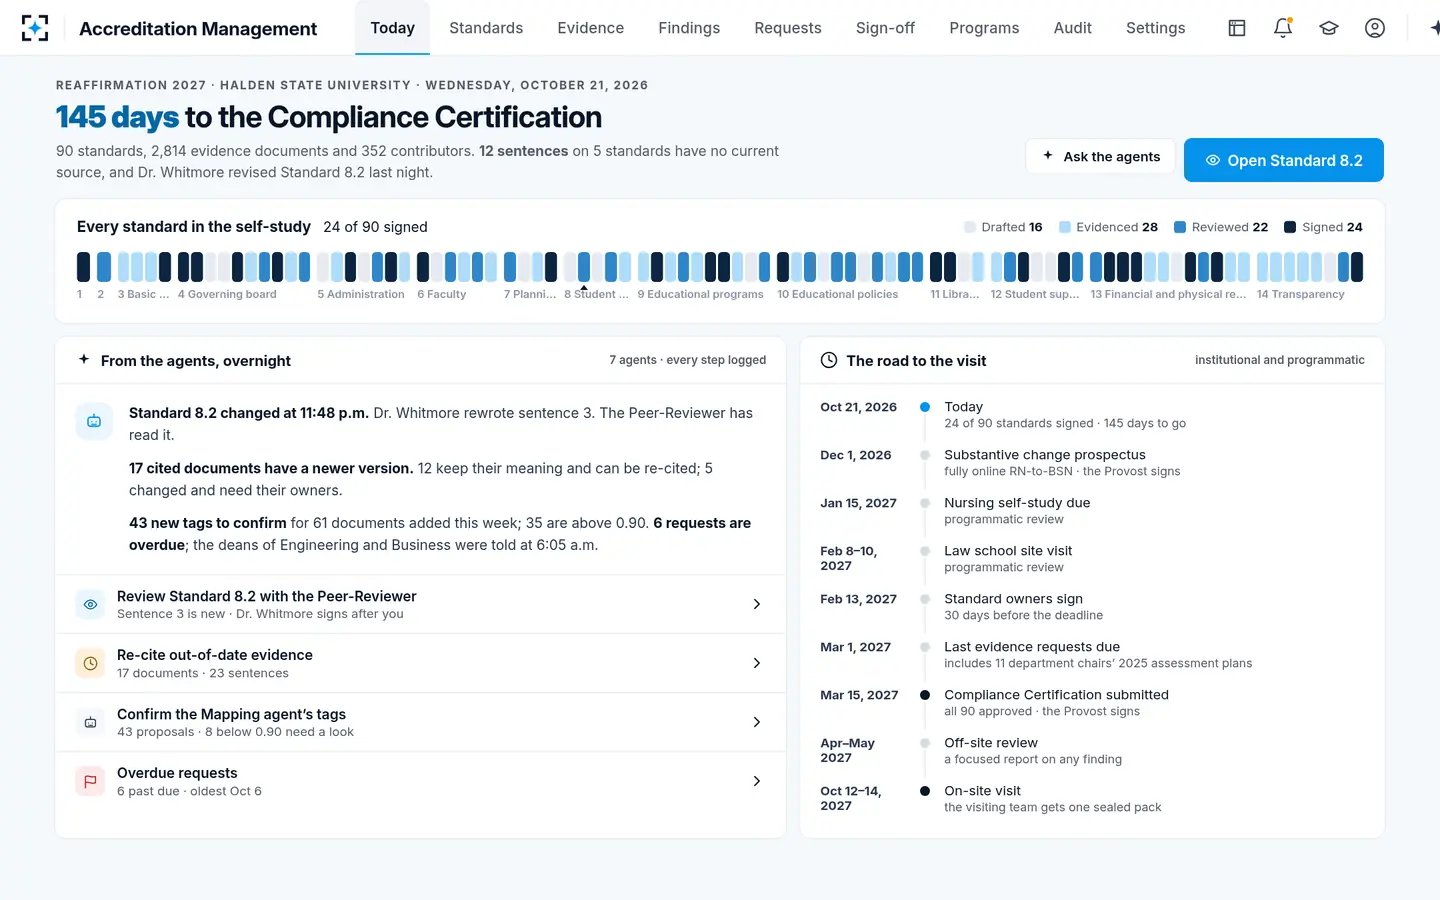Click the Accreditation Management logo icon

coord(35,28)
